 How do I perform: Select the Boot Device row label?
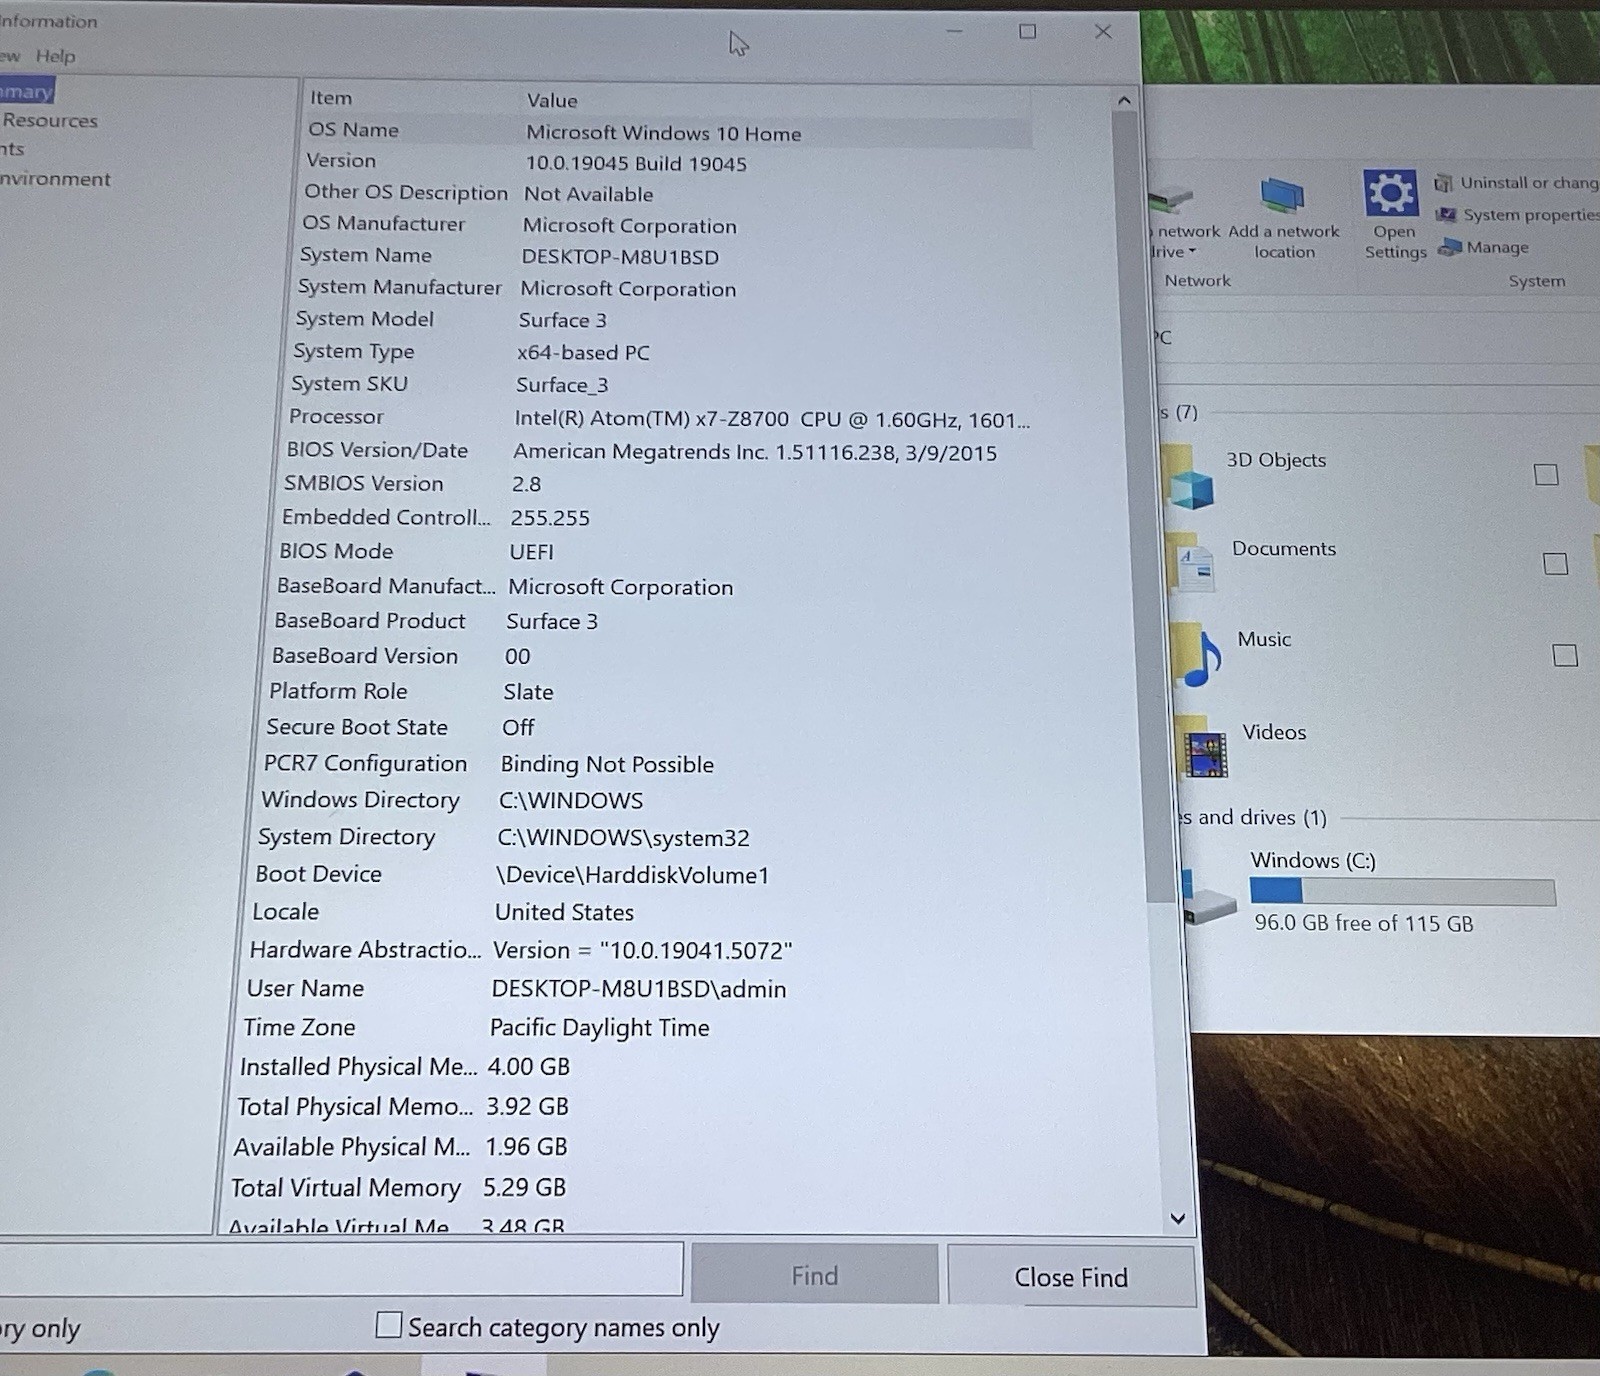point(318,874)
